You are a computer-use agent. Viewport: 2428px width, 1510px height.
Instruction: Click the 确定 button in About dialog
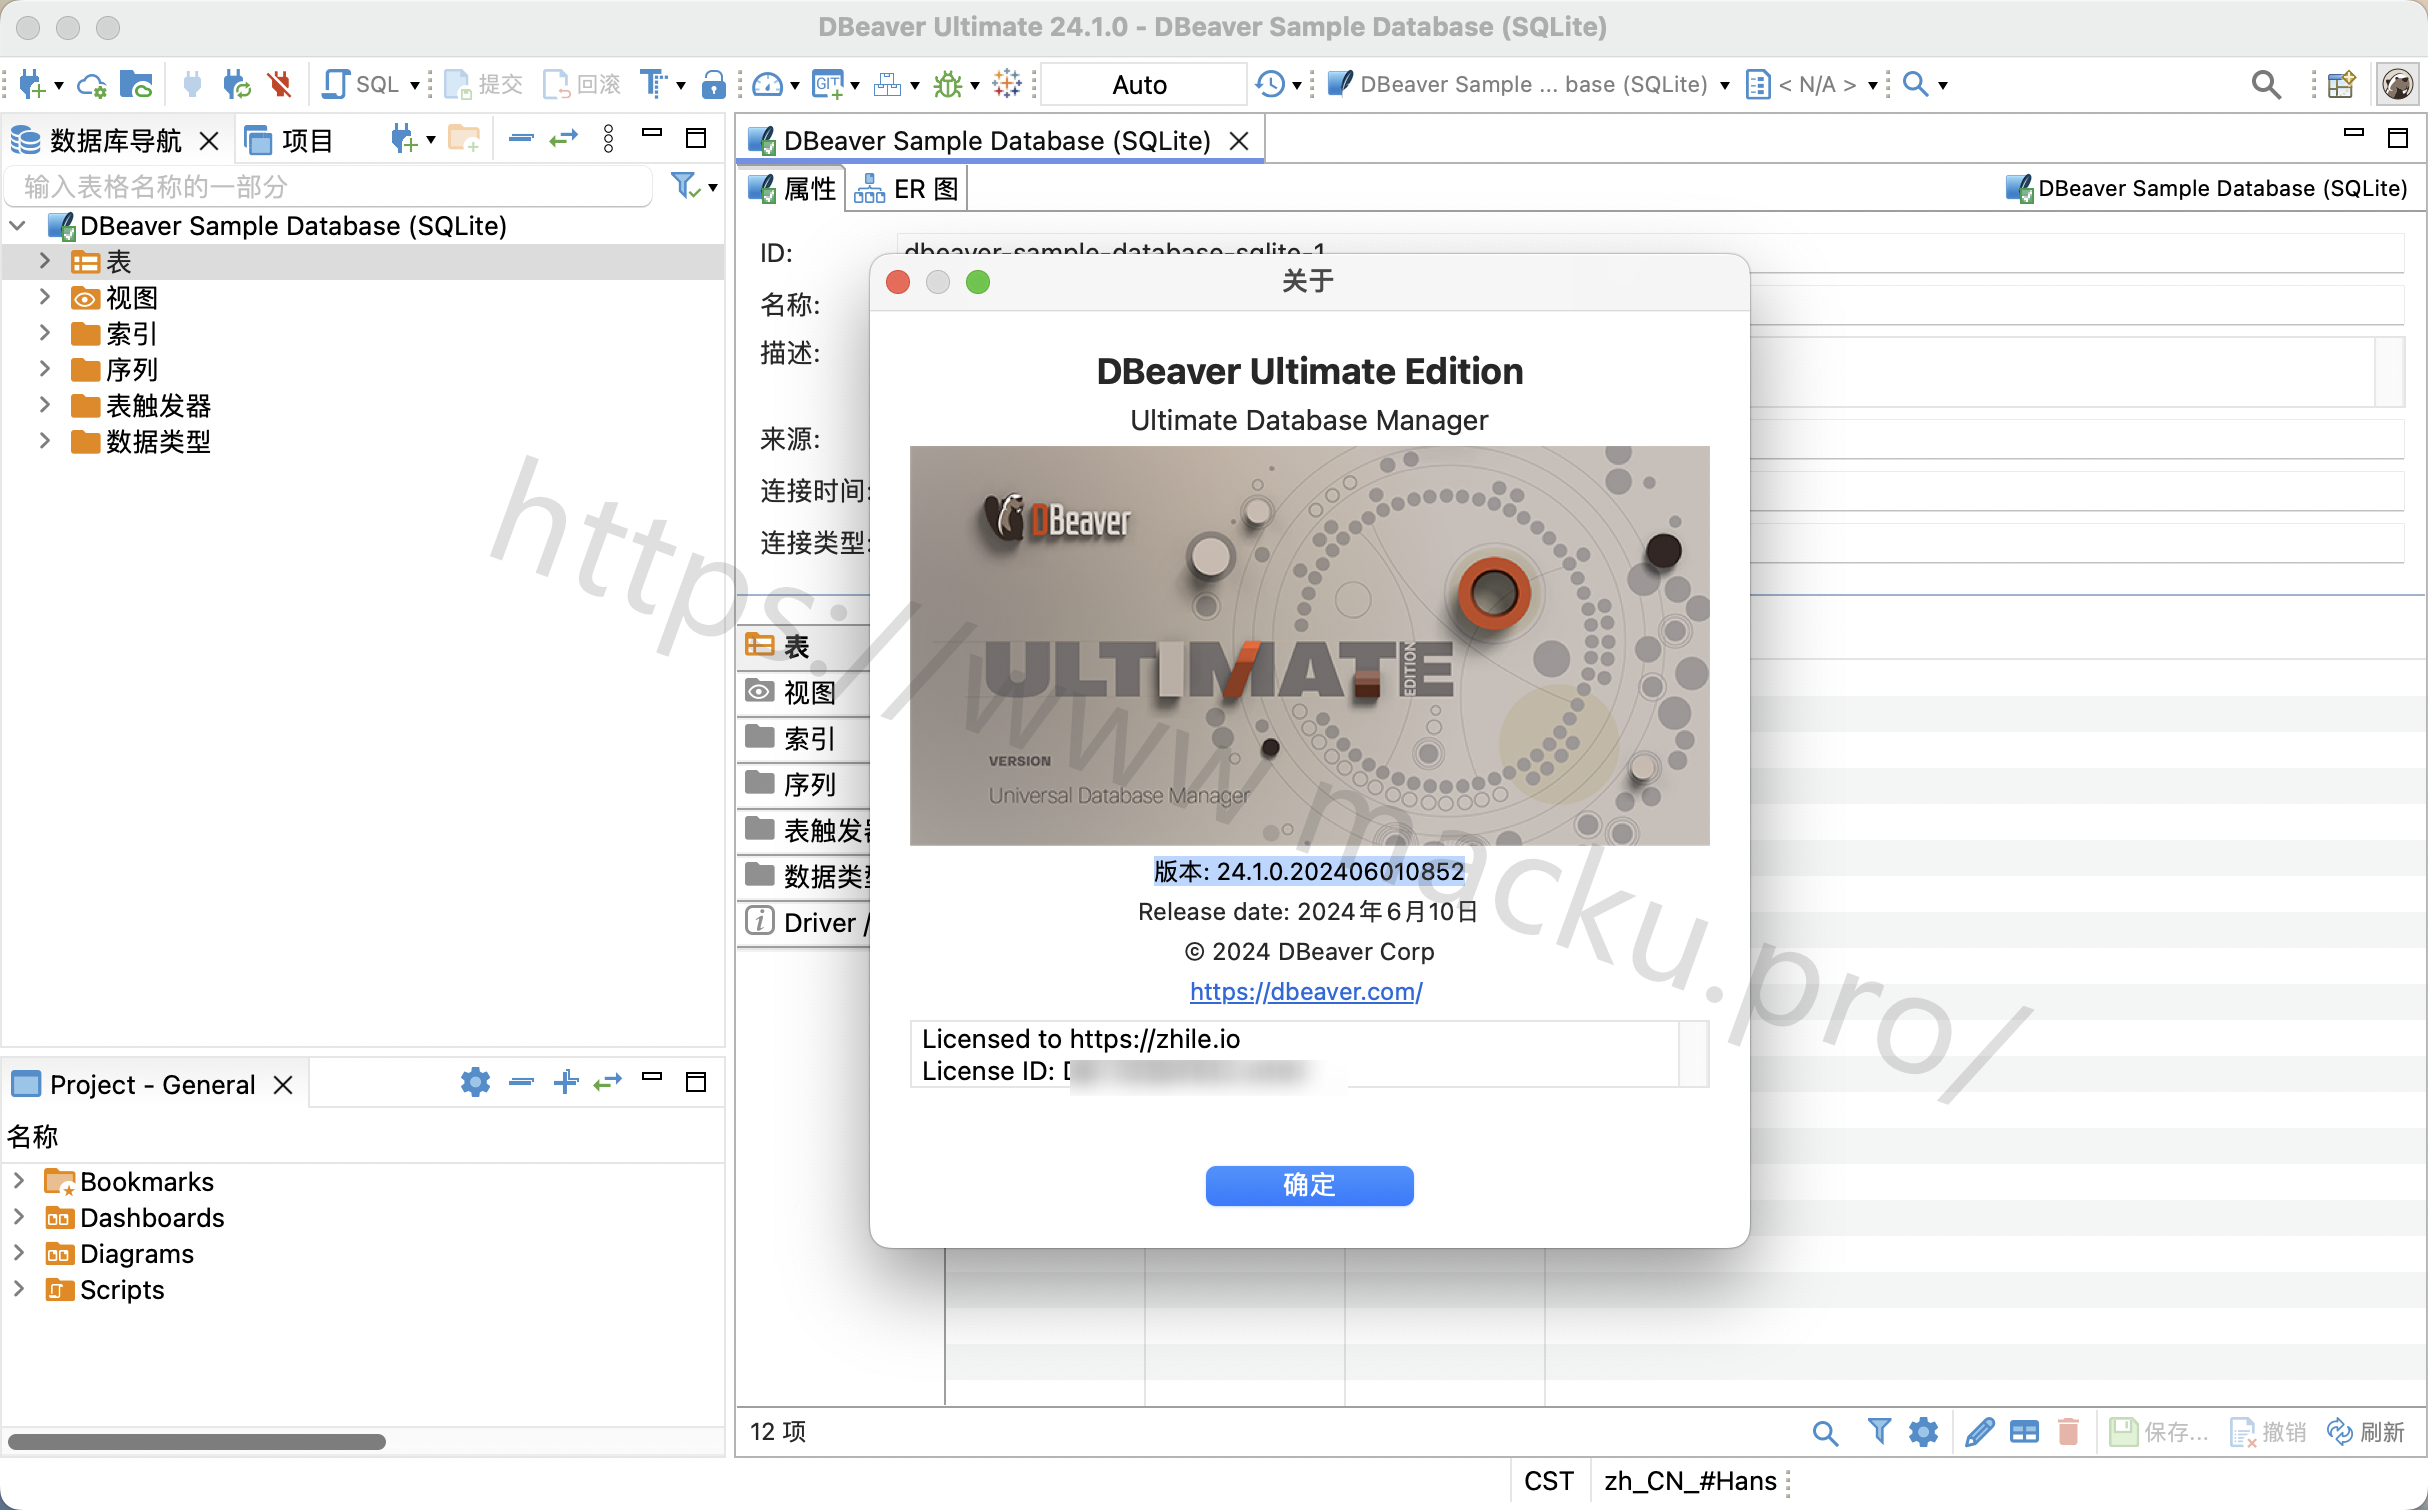tap(1309, 1186)
